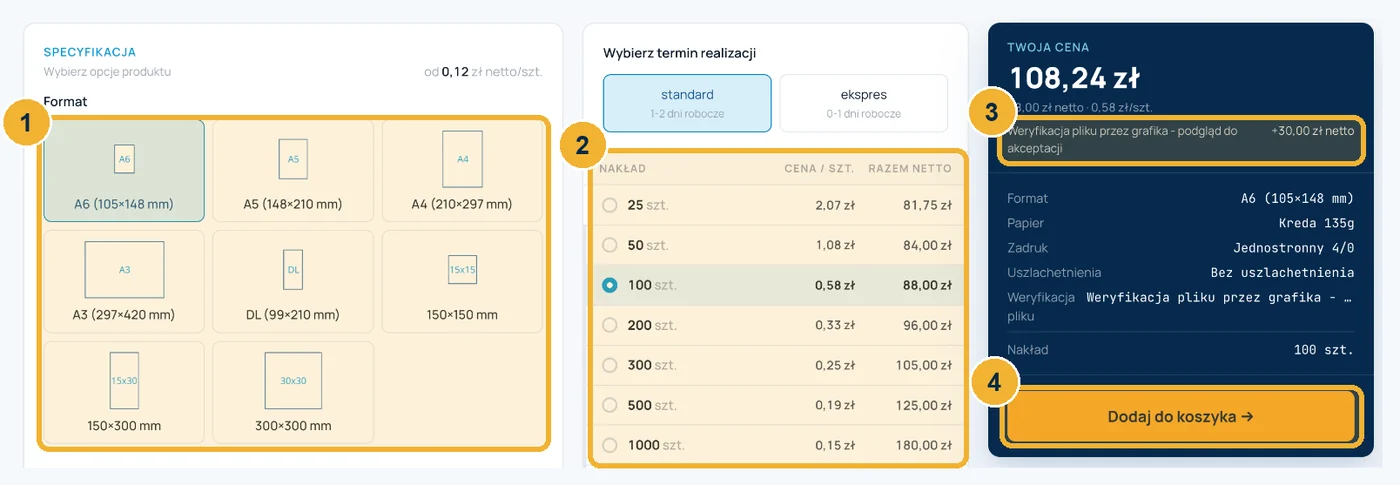Click the DL page icon
1400x485 pixels.
tap(293, 270)
